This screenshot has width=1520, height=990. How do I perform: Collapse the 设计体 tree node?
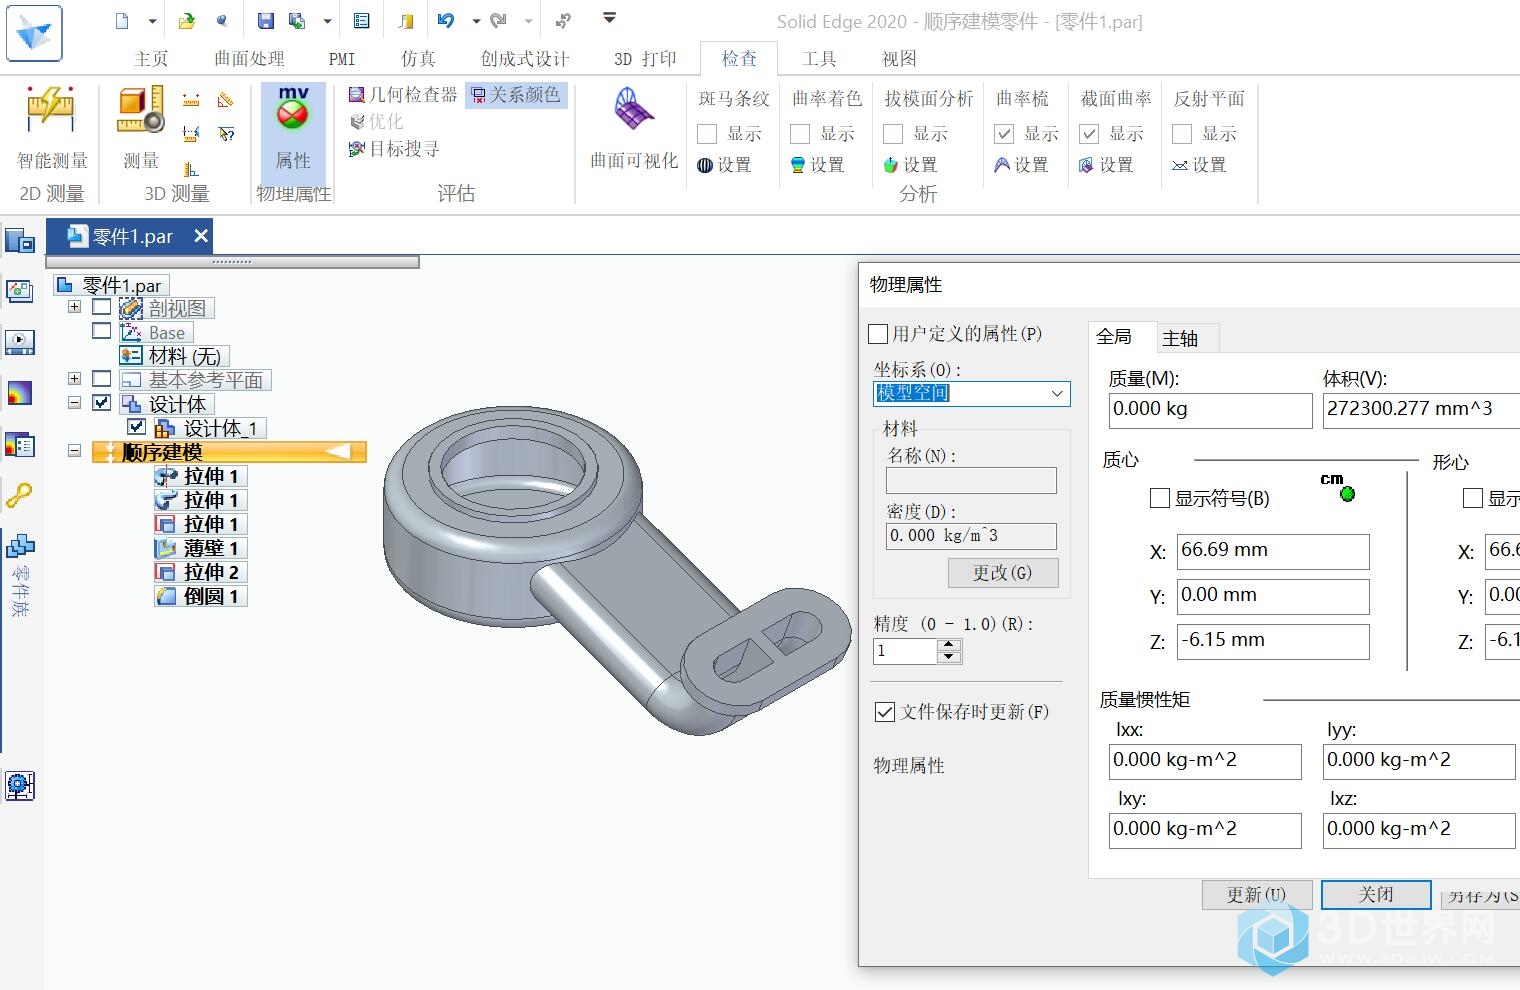[74, 403]
